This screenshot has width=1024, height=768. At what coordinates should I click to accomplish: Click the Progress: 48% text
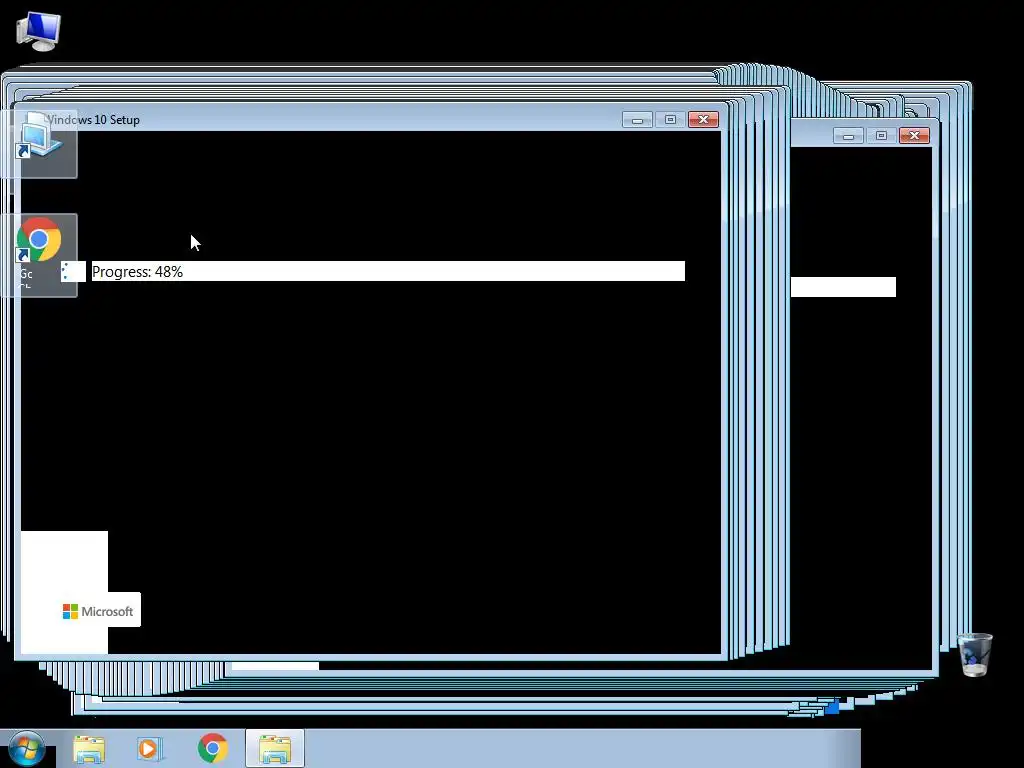(x=137, y=272)
